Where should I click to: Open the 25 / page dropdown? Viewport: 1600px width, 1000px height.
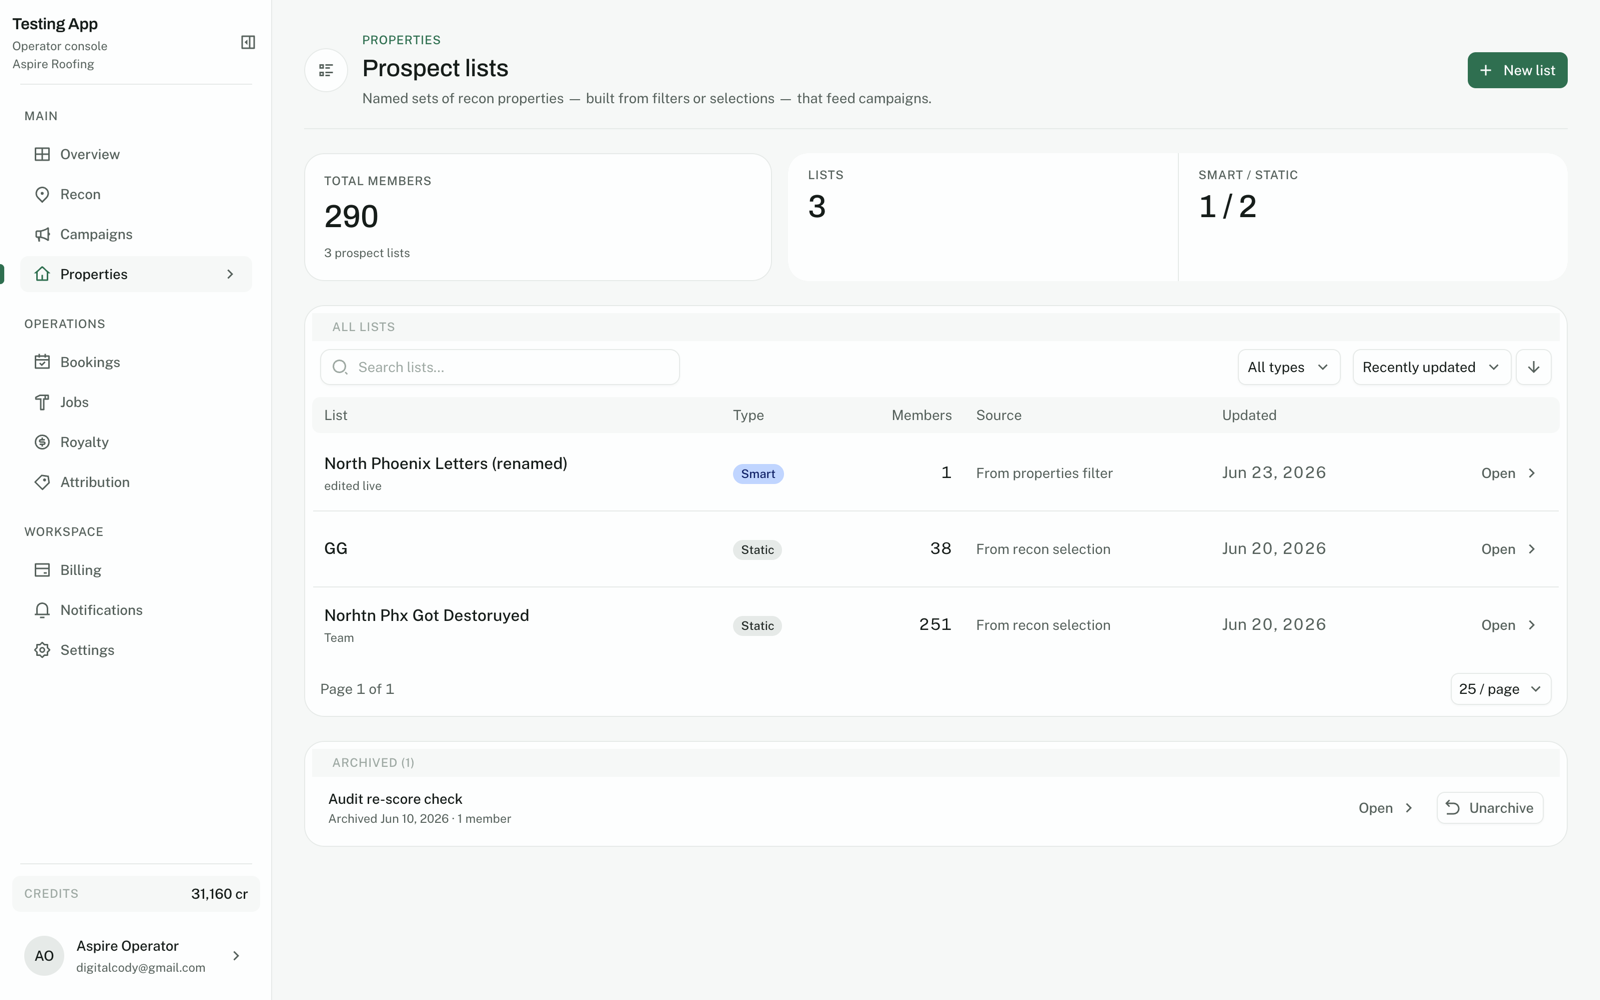pyautogui.click(x=1500, y=689)
